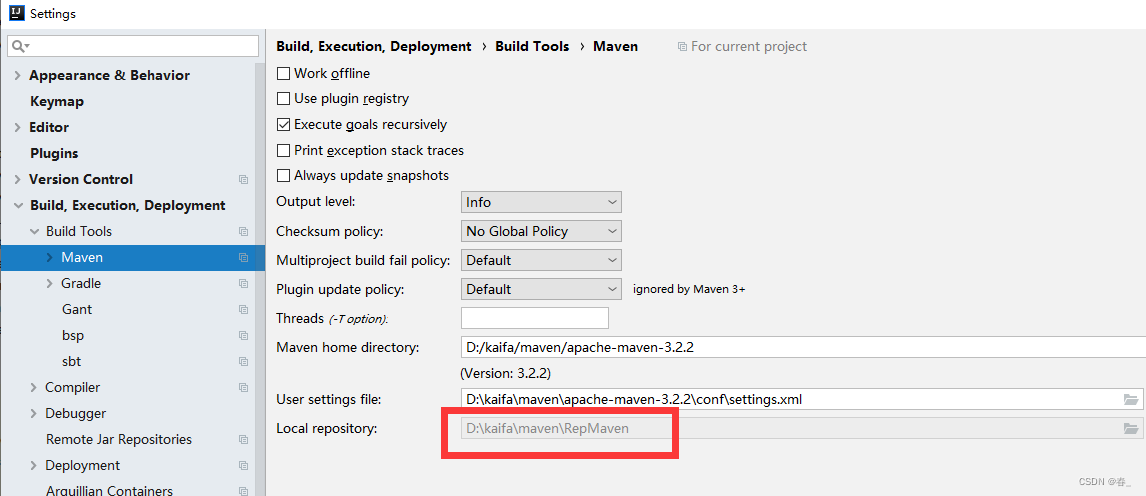The width and height of the screenshot is (1146, 496).
Task: Click the Threads input field
Action: click(x=535, y=318)
